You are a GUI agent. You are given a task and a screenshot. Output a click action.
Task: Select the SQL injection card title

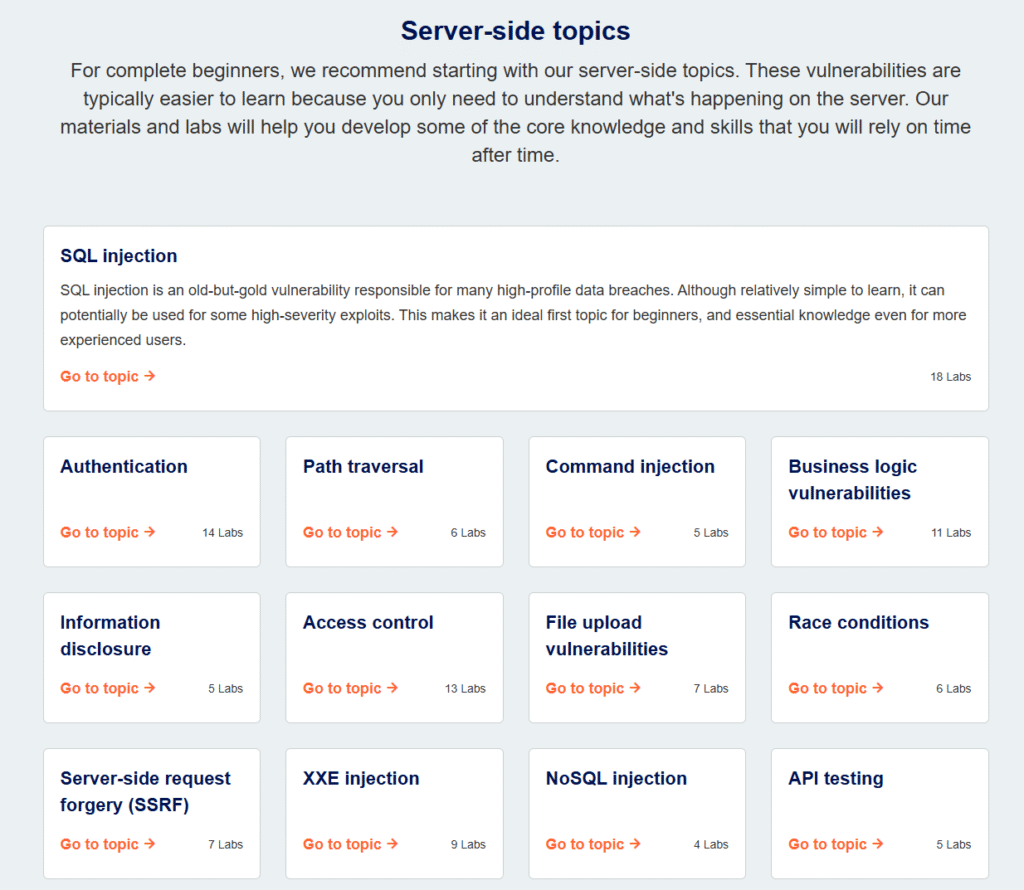119,256
